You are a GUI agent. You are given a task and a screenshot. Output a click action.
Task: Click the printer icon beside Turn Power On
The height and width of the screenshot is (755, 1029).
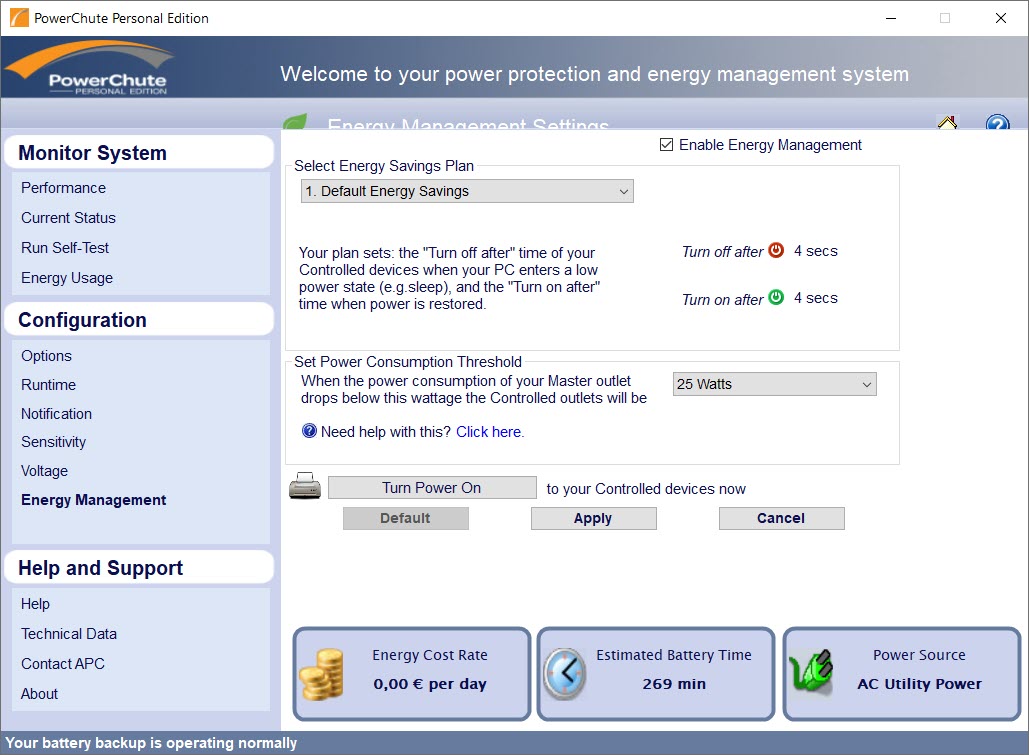[305, 486]
